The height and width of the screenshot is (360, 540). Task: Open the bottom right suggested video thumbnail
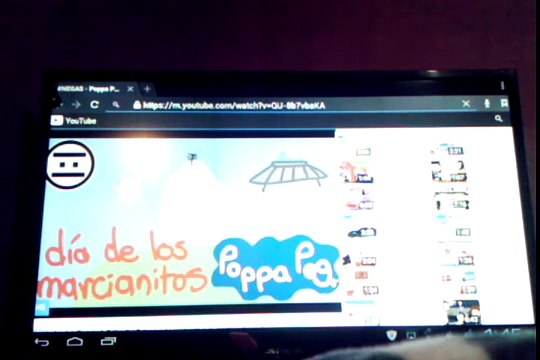pos(461,312)
